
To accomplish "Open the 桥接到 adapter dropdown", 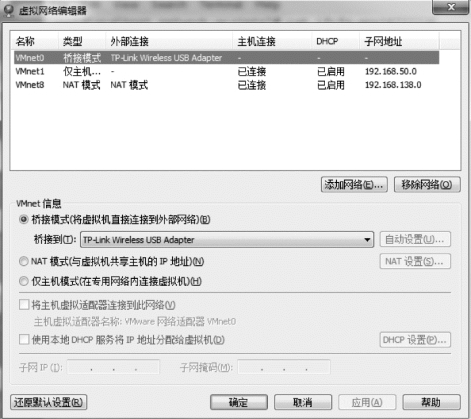I will (227, 240).
